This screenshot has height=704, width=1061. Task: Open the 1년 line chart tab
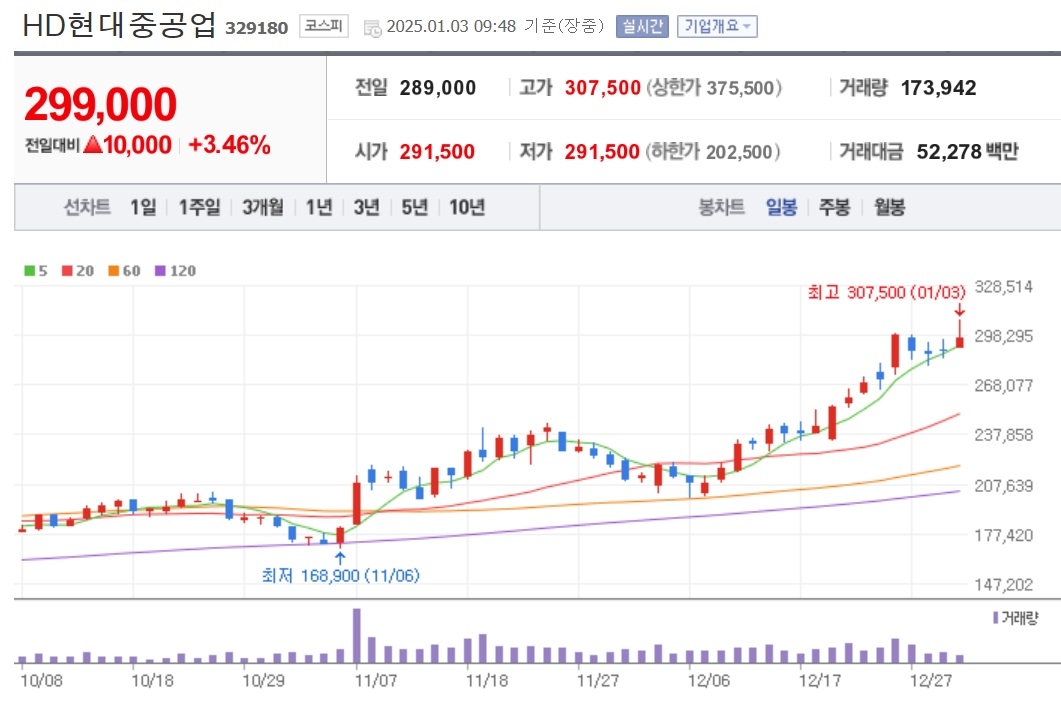(x=319, y=207)
